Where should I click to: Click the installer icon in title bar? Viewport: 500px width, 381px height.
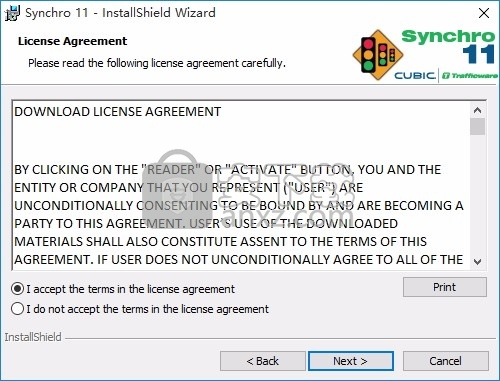point(13,13)
